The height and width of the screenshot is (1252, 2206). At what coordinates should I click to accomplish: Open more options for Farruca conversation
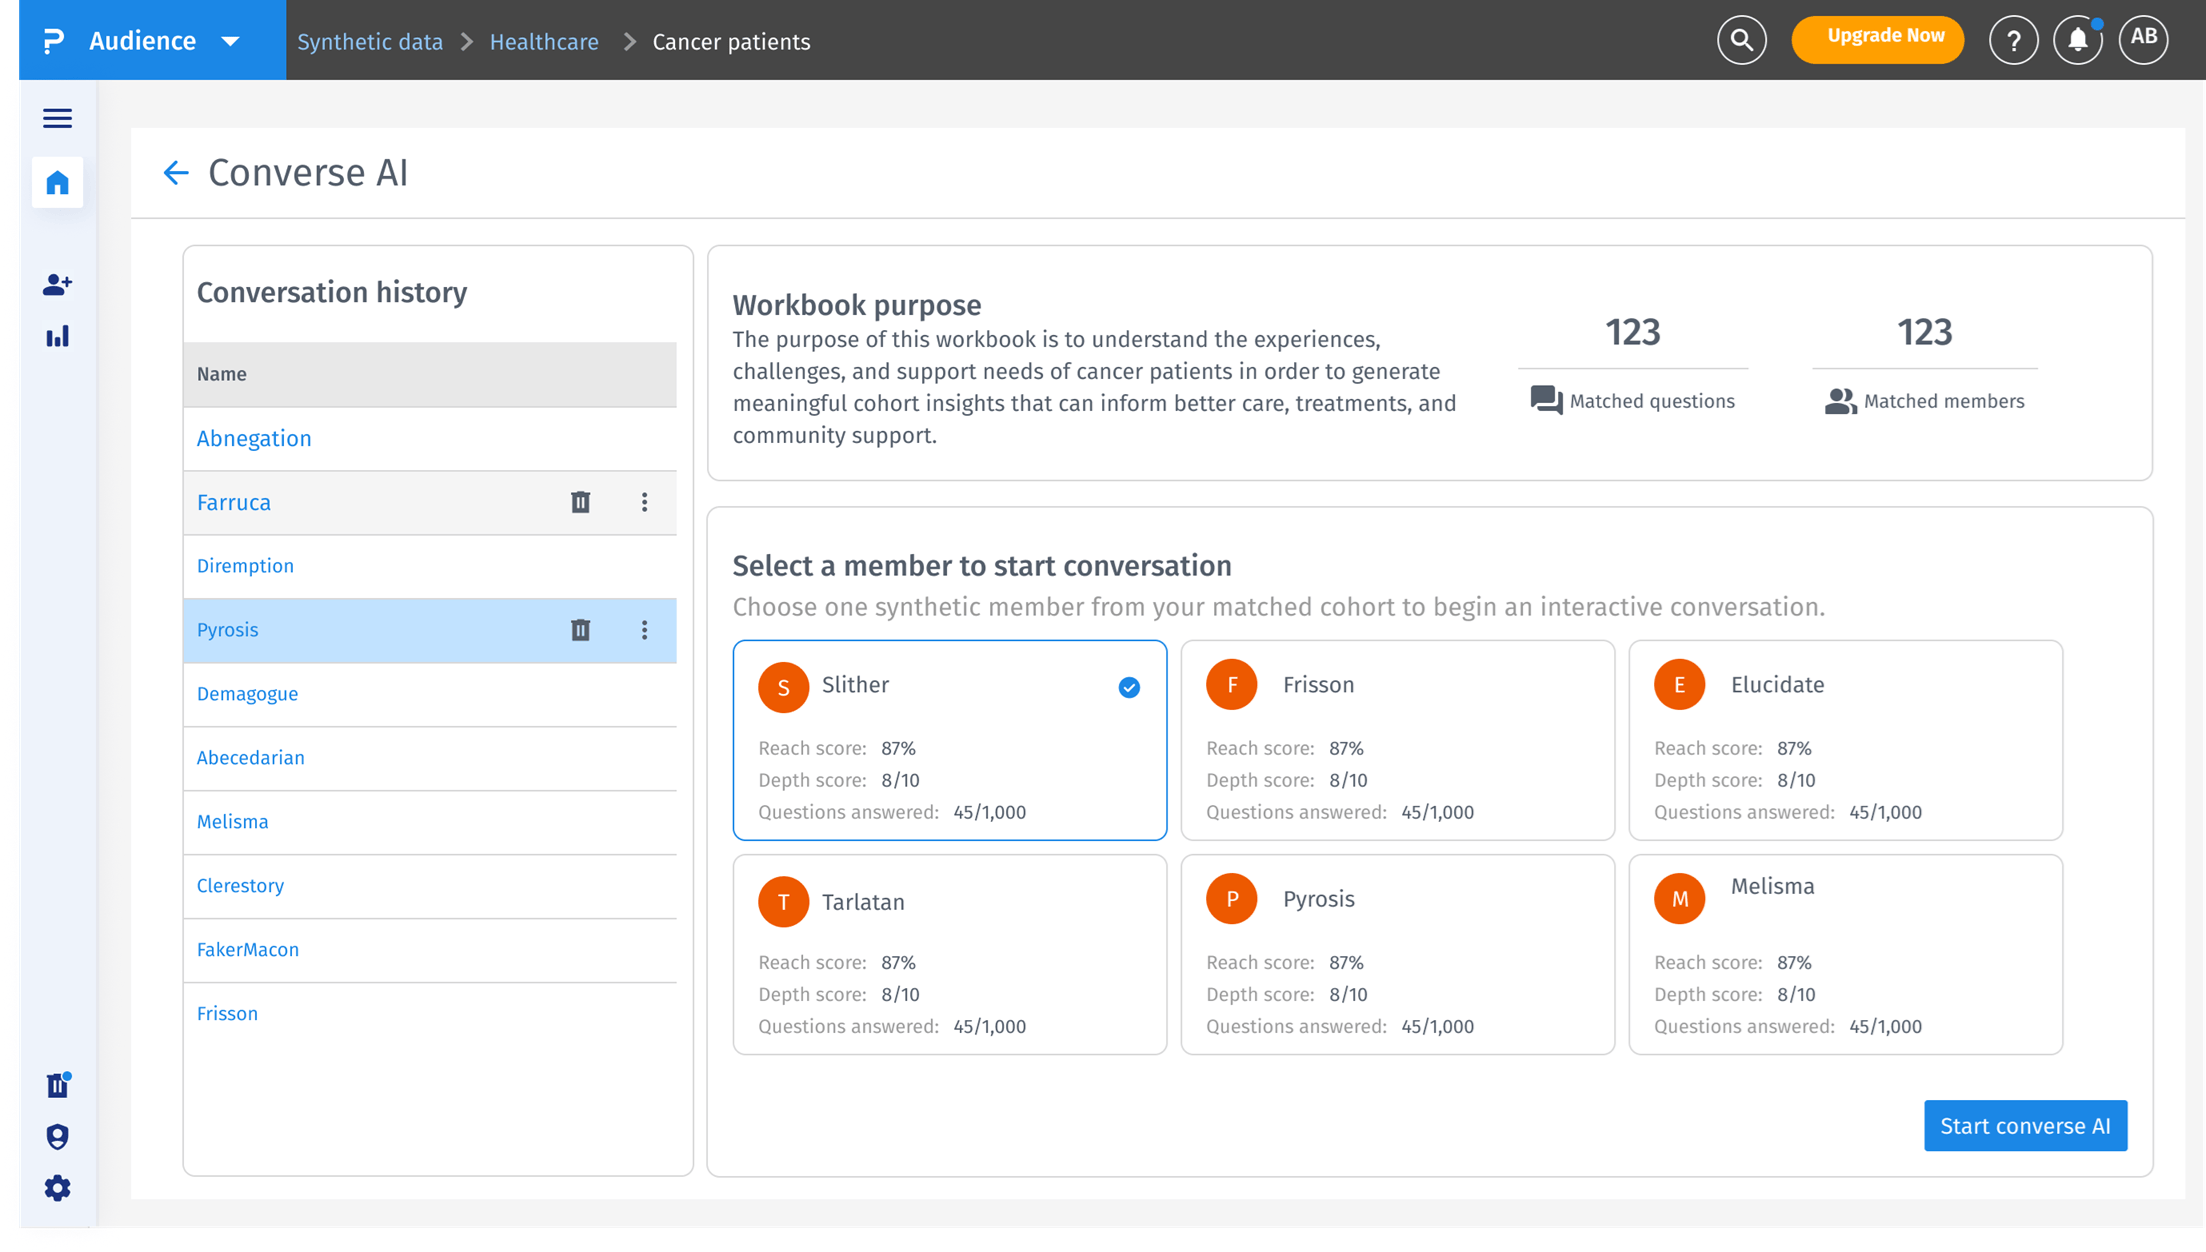coord(644,502)
